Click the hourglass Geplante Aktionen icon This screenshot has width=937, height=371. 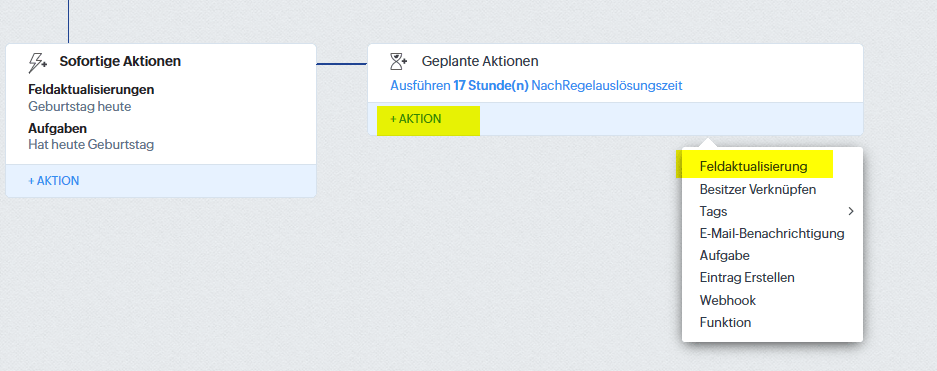(399, 61)
